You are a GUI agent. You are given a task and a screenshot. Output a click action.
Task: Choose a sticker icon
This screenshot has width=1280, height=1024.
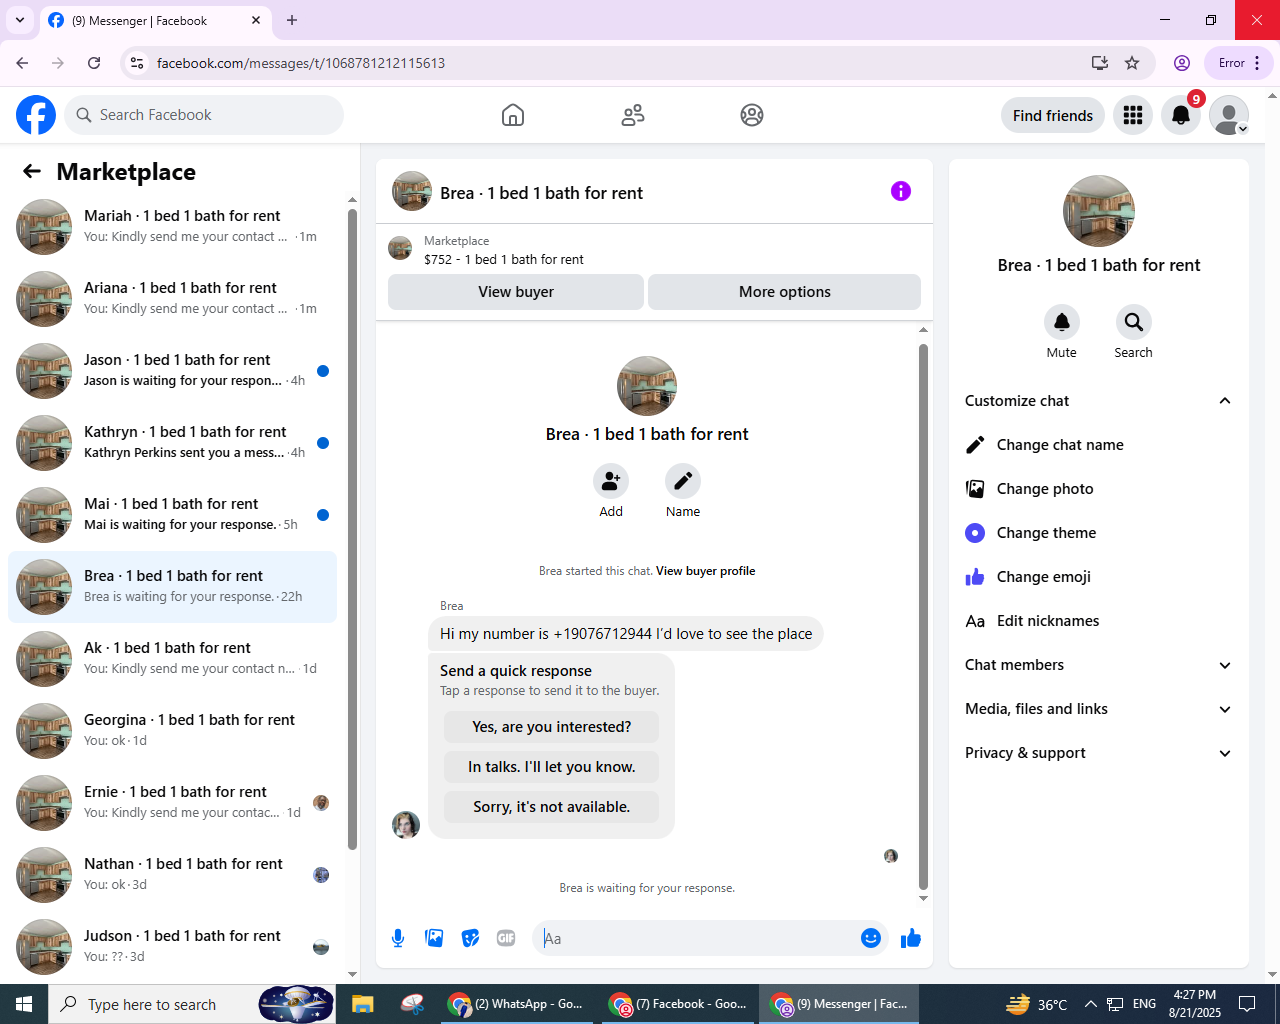(x=470, y=938)
